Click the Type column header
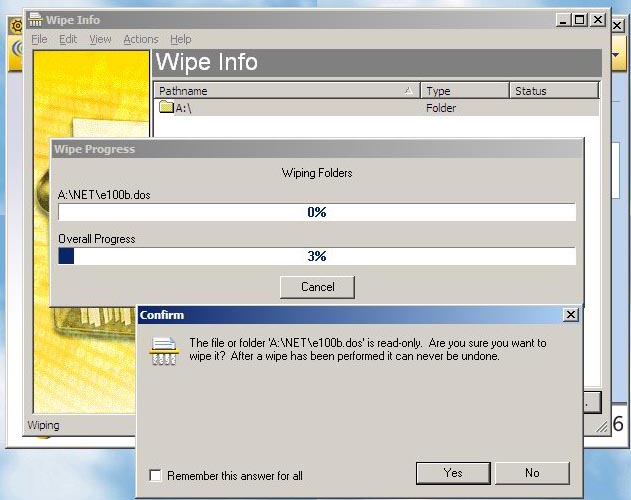 465,91
